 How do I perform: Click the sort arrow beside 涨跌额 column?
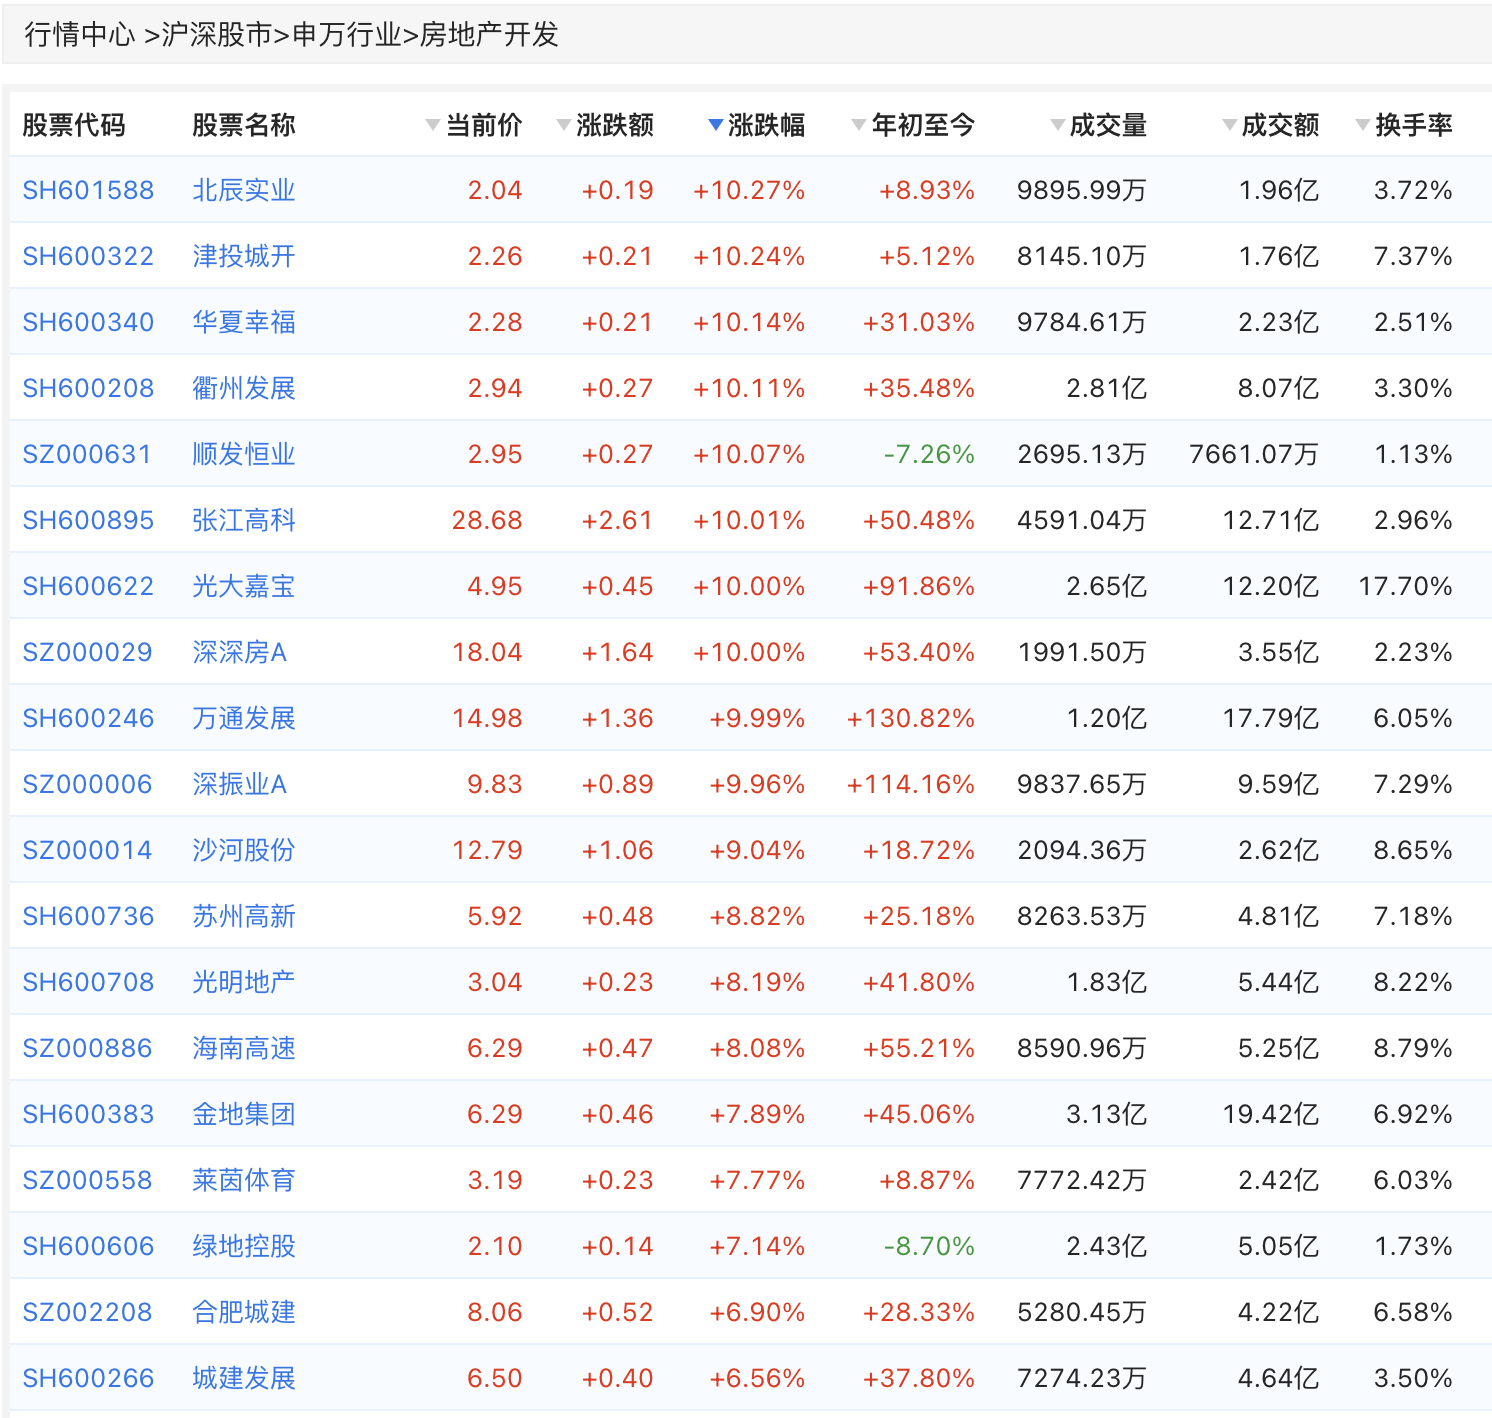pyautogui.click(x=564, y=125)
